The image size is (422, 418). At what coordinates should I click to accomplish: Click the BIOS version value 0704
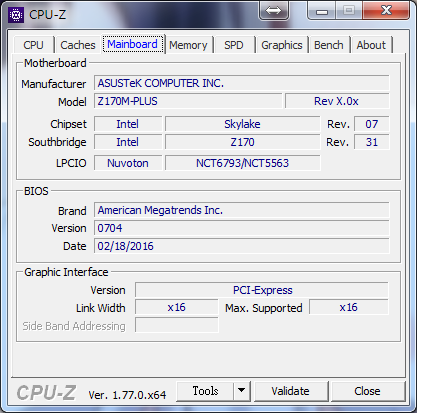click(242, 228)
